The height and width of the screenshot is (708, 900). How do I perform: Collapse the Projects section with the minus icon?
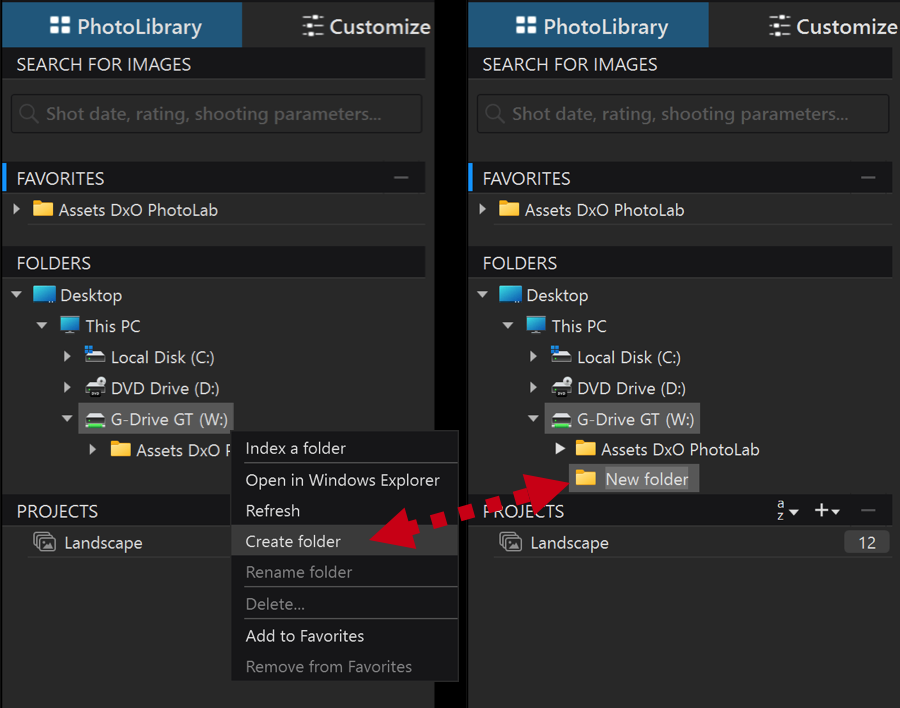click(x=868, y=510)
